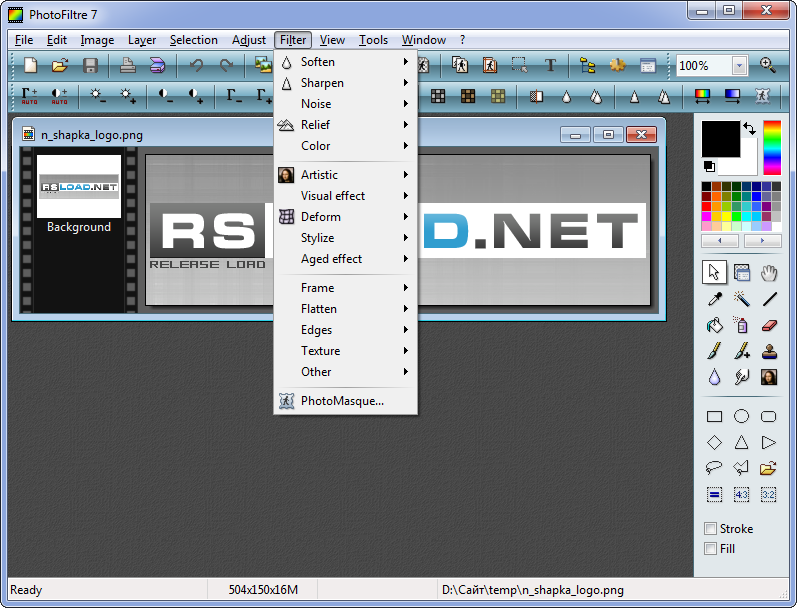Open the Tools menu
Image resolution: width=797 pixels, height=608 pixels.
click(373, 40)
